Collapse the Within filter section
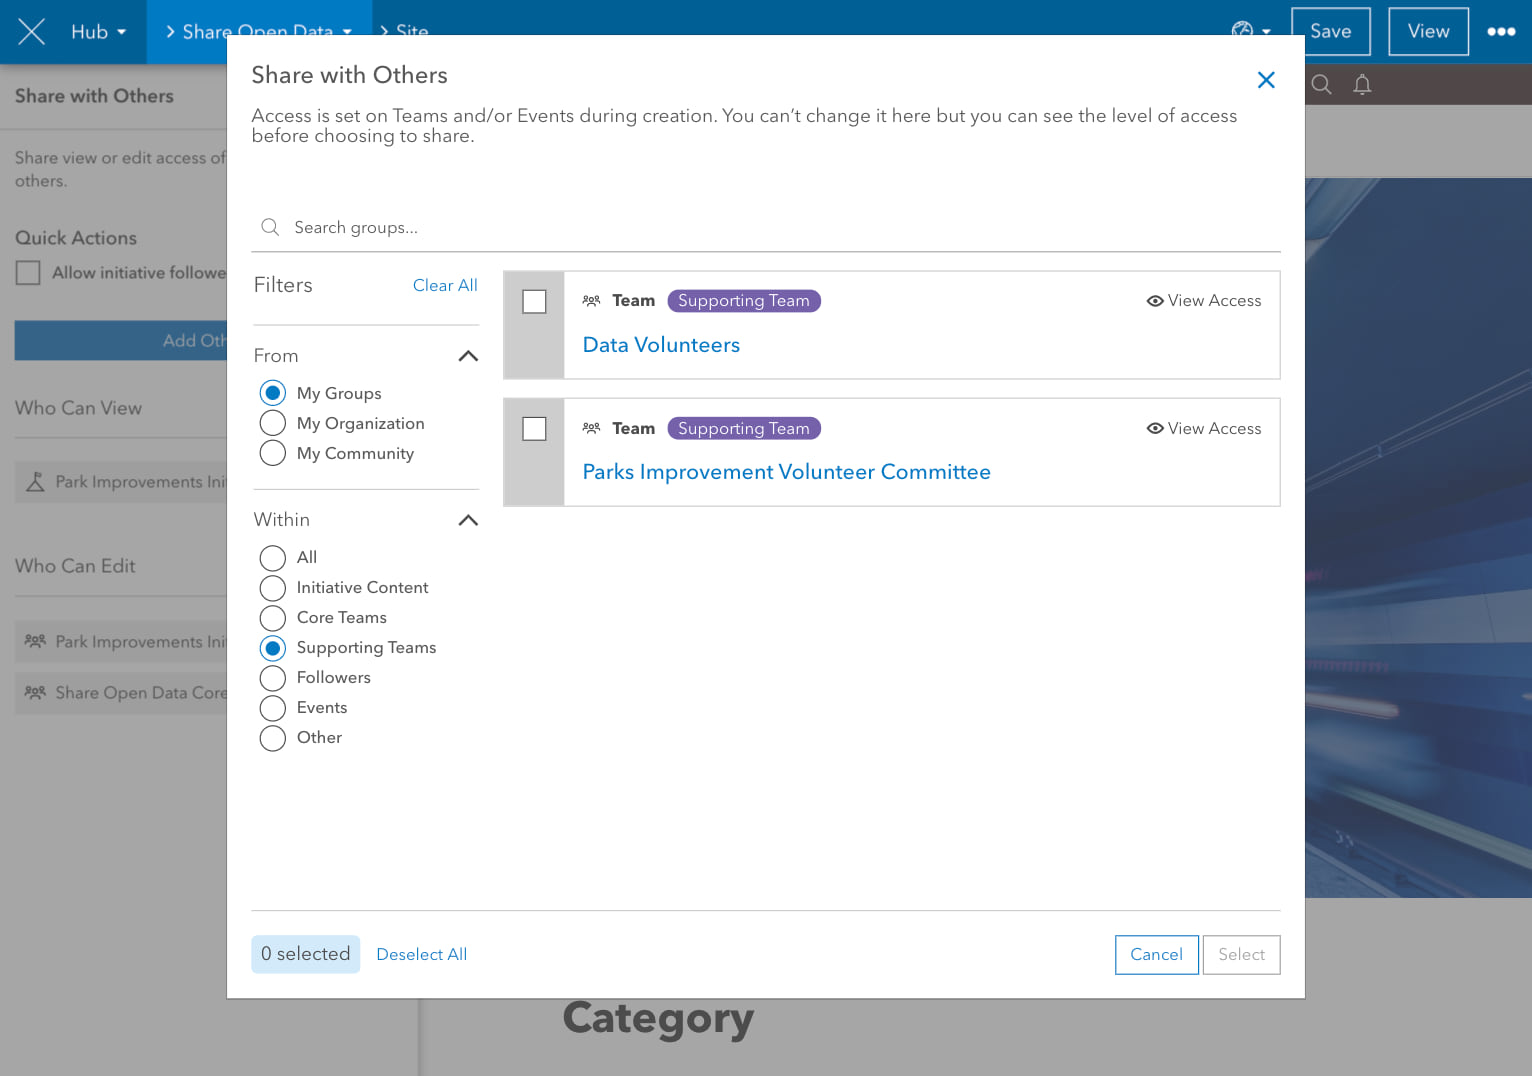 [x=467, y=520]
